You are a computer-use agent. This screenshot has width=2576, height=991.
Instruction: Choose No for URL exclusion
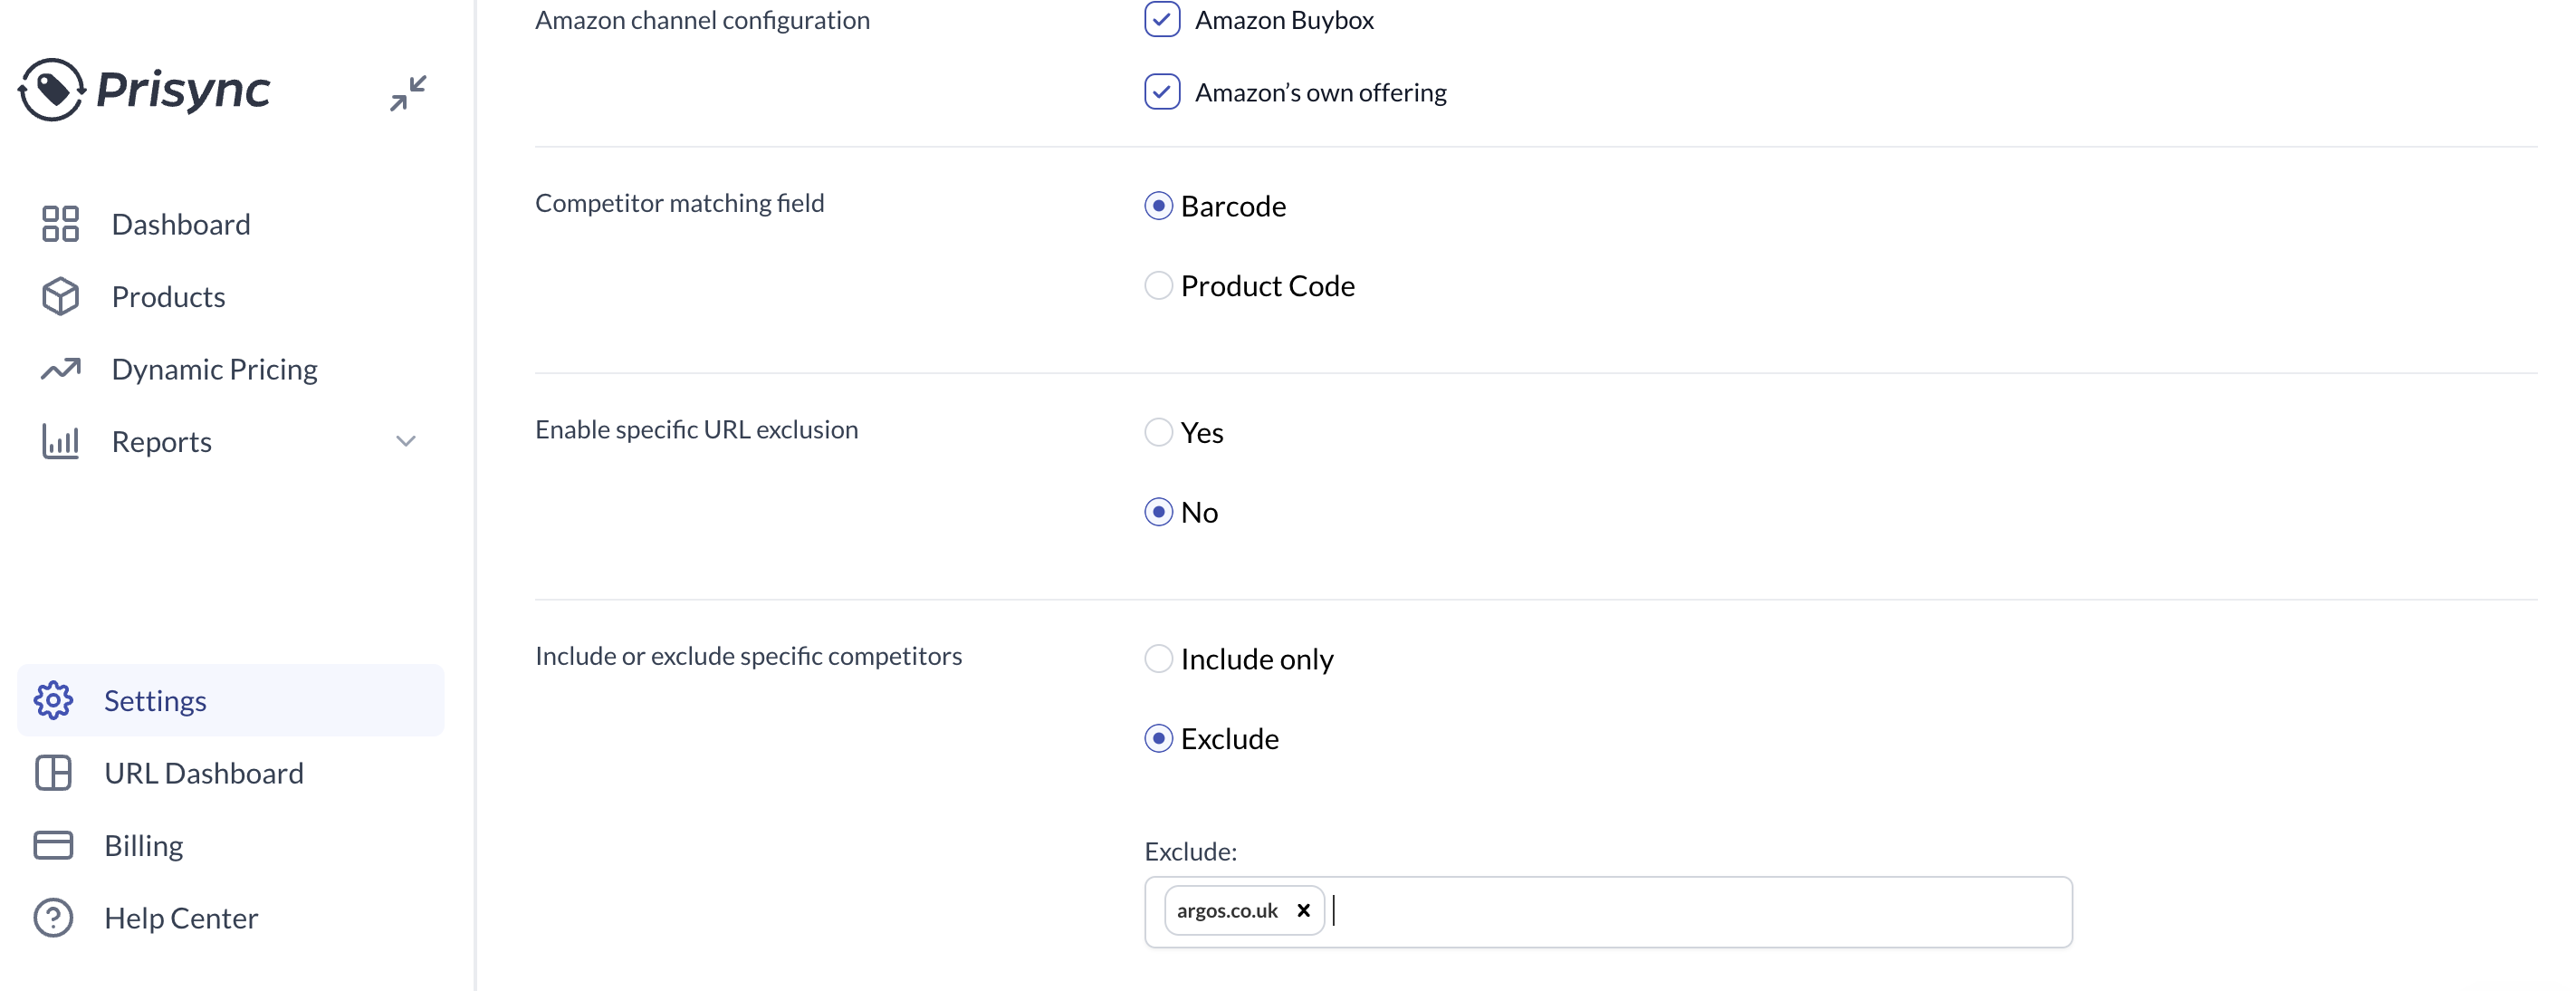point(1158,512)
